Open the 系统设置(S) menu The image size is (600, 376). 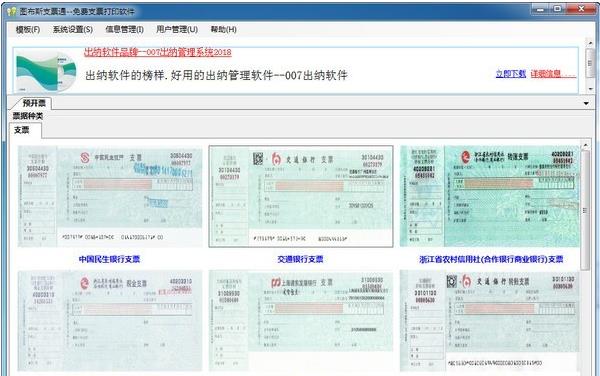[73, 29]
